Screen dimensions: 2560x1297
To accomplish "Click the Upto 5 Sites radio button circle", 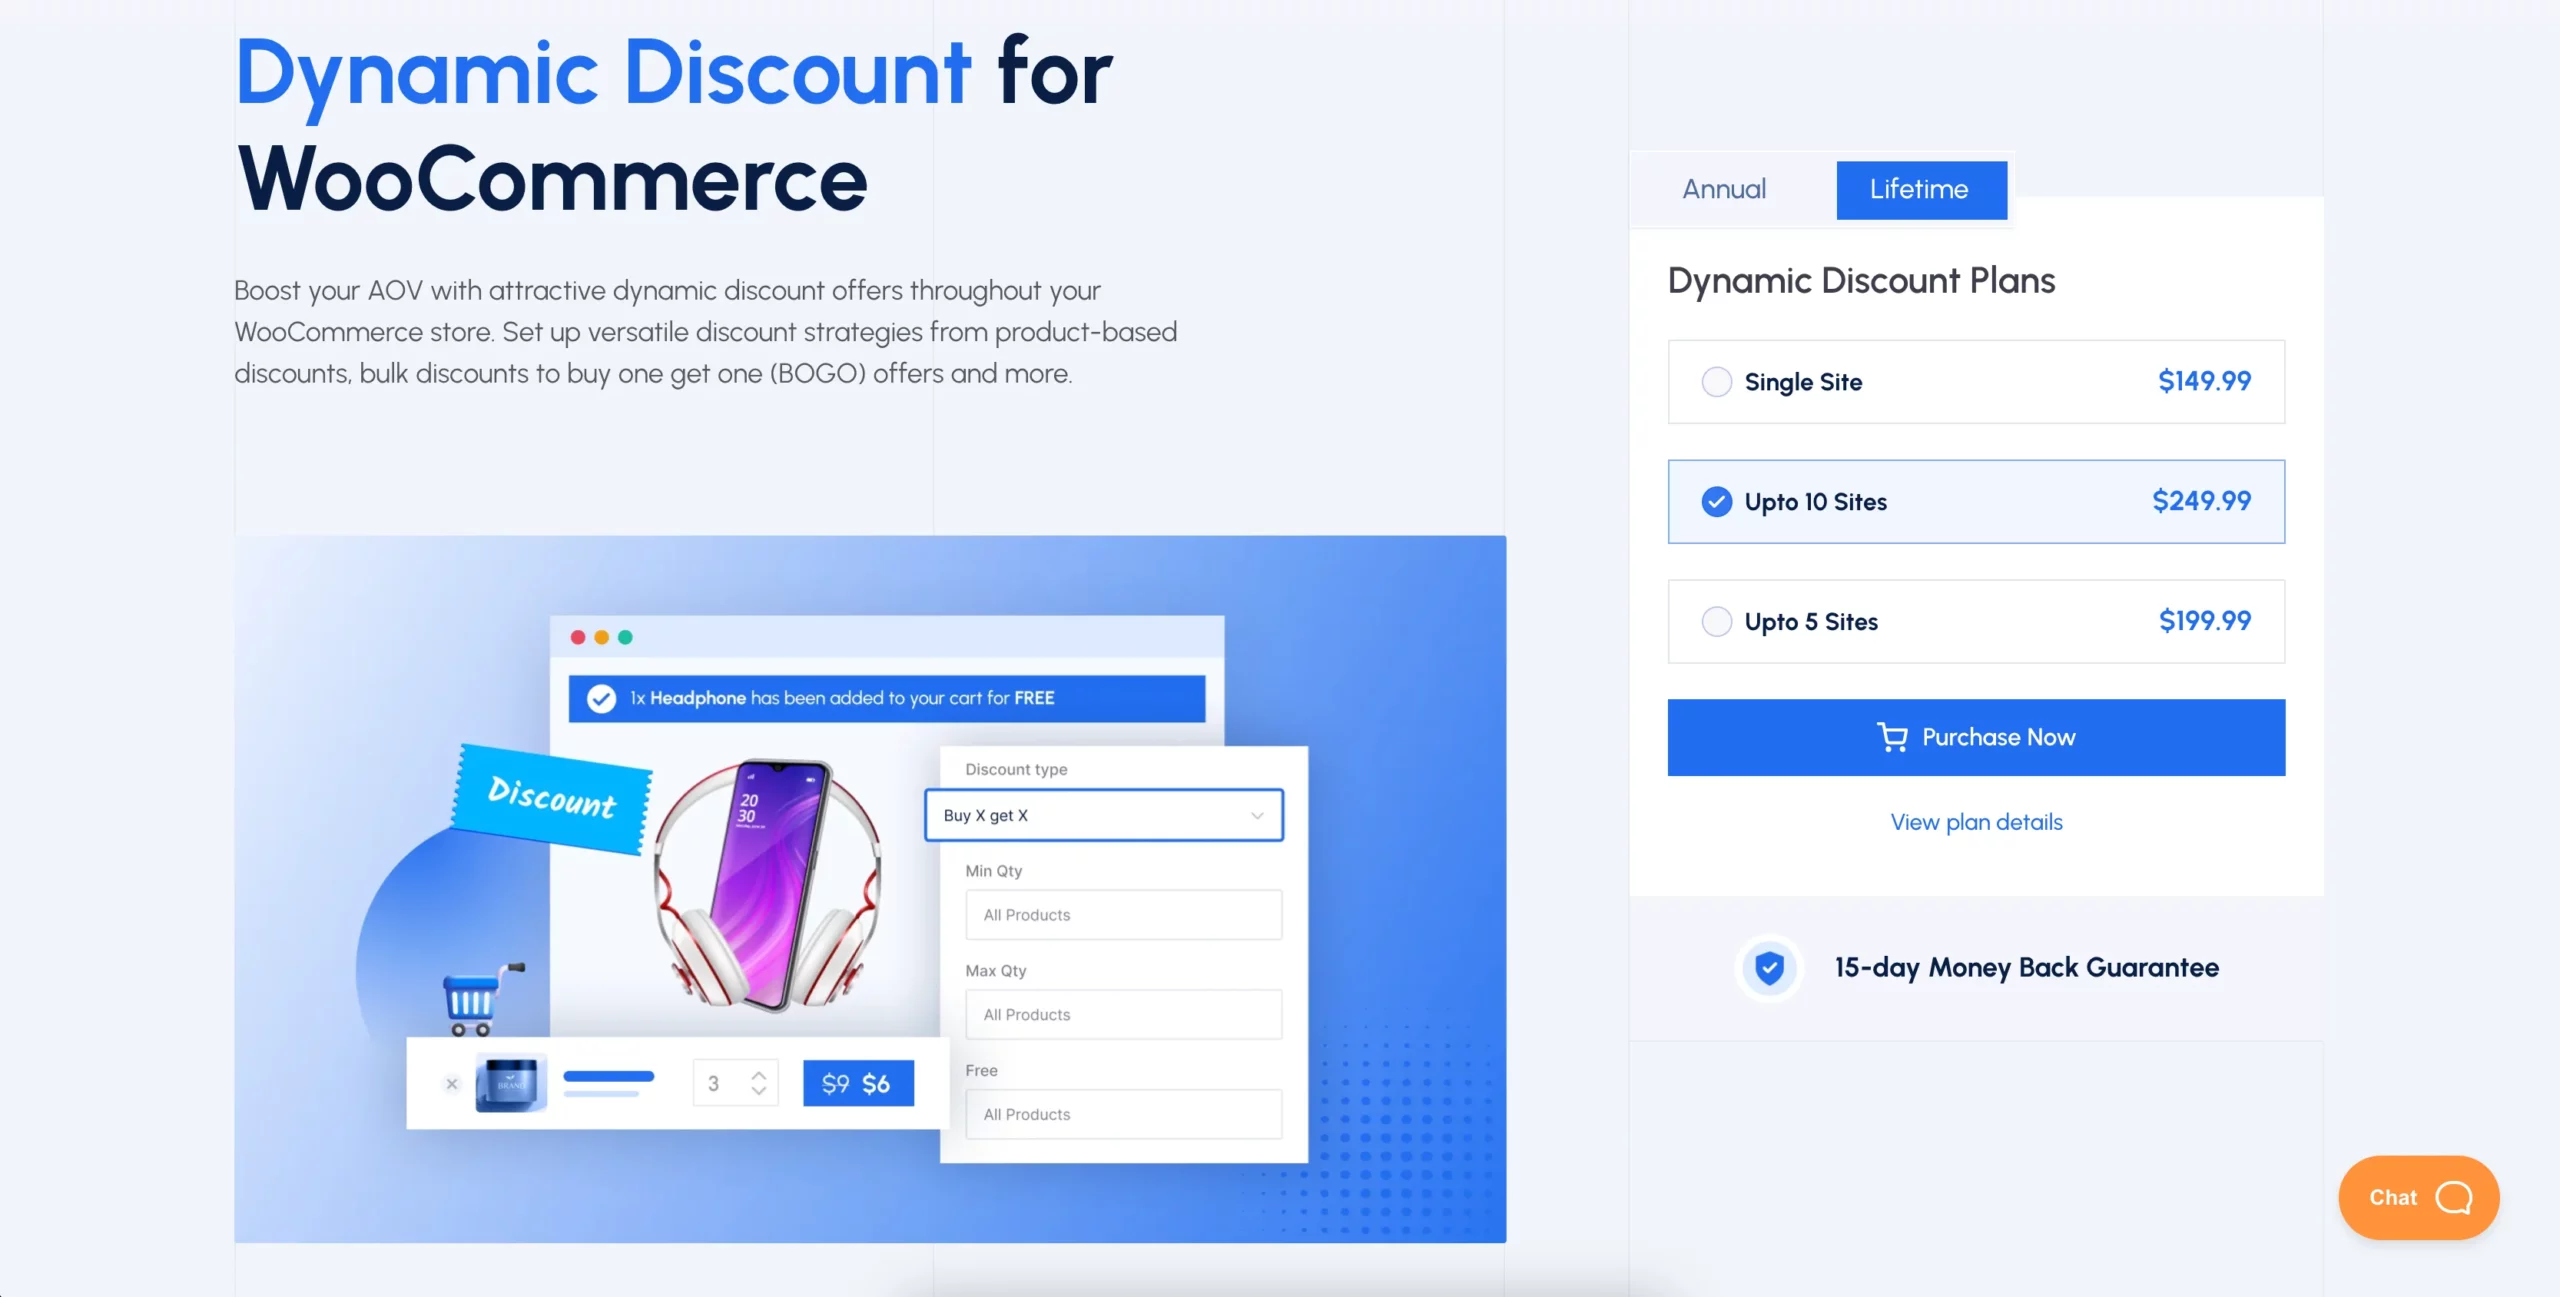I will [x=1718, y=620].
